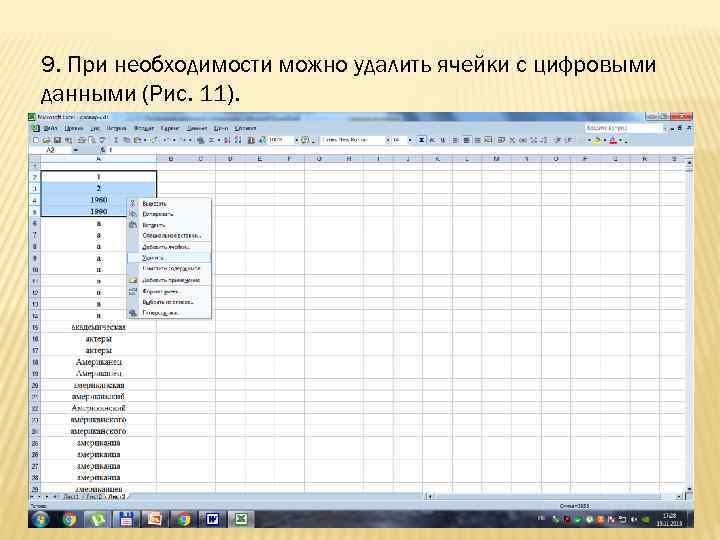Switch to the Лист3 sheet tab

(x=116, y=497)
